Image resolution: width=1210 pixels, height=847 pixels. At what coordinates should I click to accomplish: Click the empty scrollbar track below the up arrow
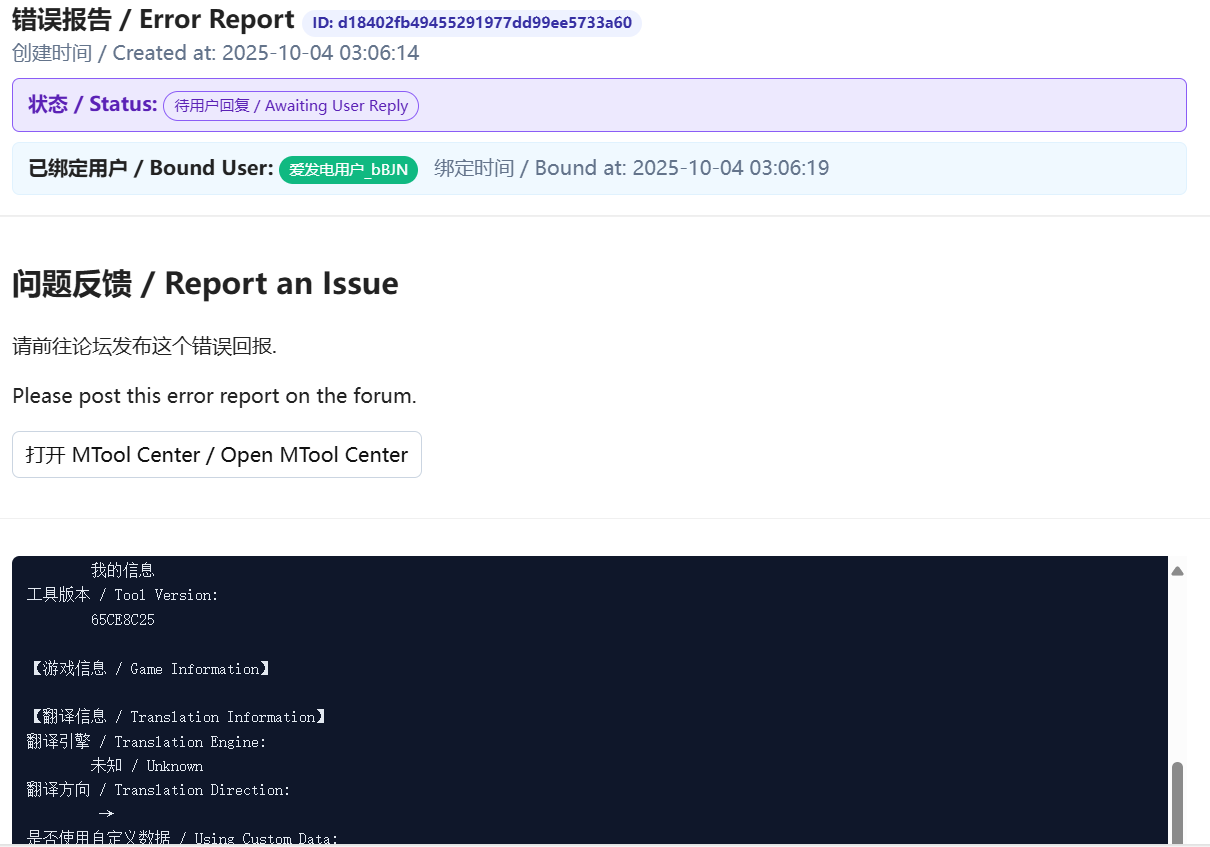click(1177, 670)
